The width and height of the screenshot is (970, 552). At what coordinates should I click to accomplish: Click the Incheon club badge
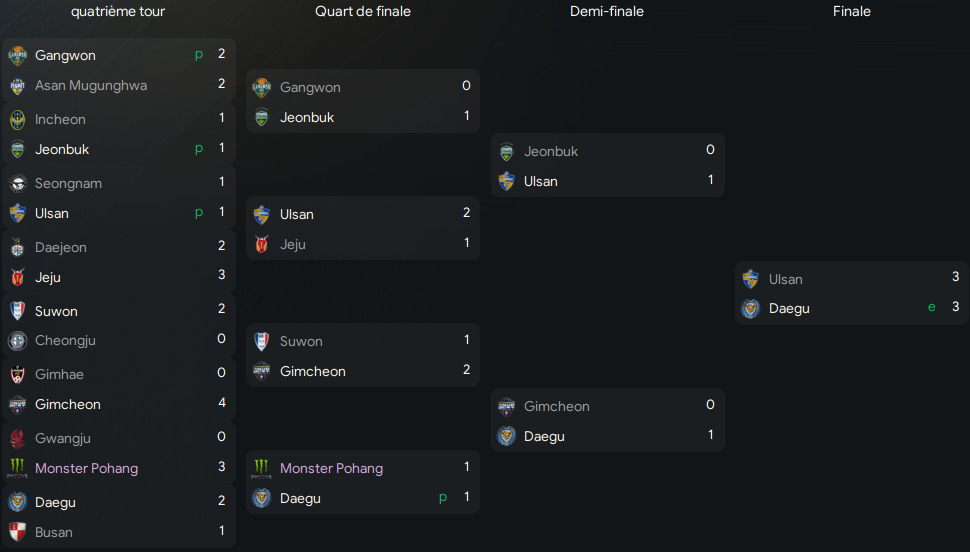pos(17,120)
